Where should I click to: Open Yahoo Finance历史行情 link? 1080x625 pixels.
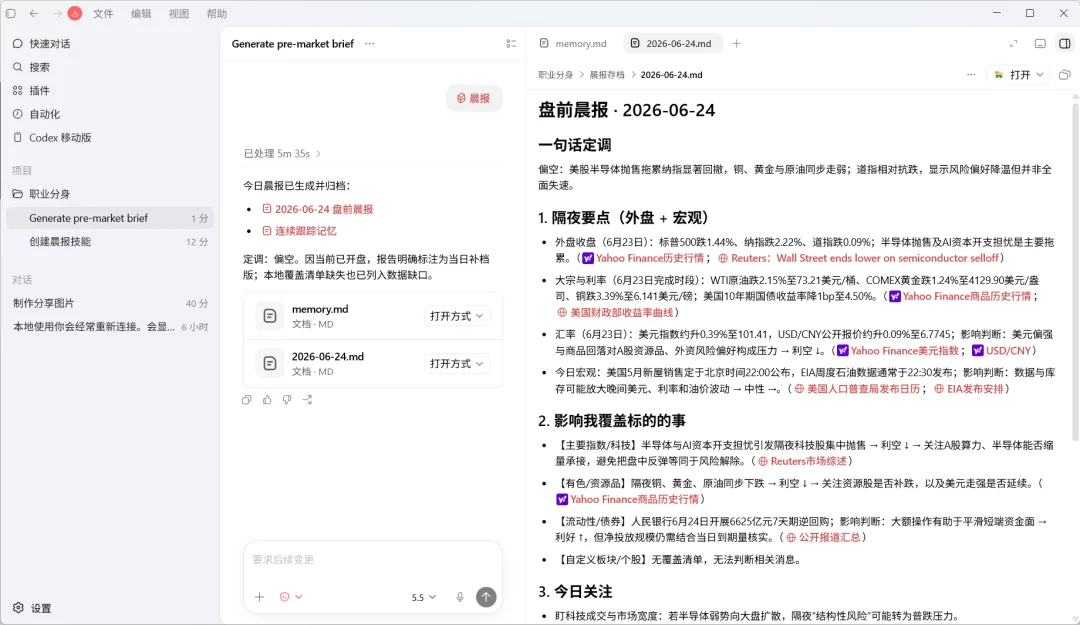pyautogui.click(x=643, y=258)
